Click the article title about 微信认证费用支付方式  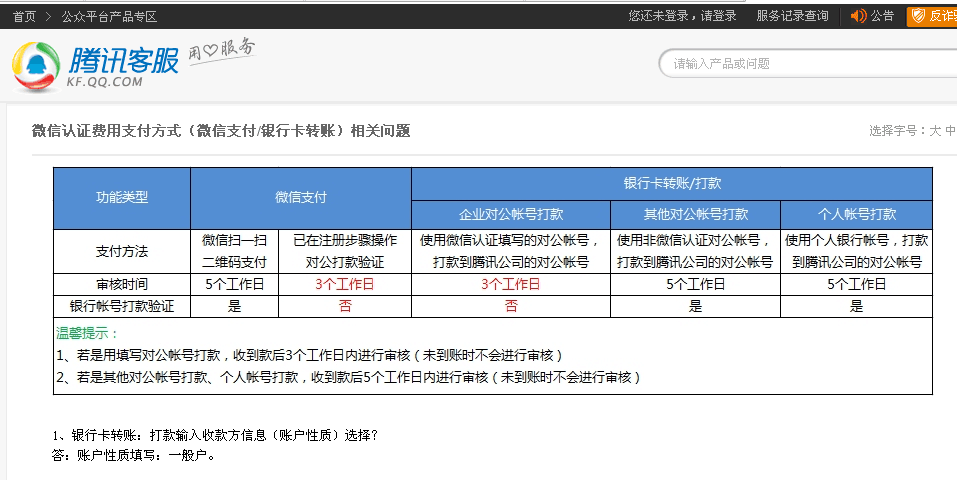click(221, 131)
